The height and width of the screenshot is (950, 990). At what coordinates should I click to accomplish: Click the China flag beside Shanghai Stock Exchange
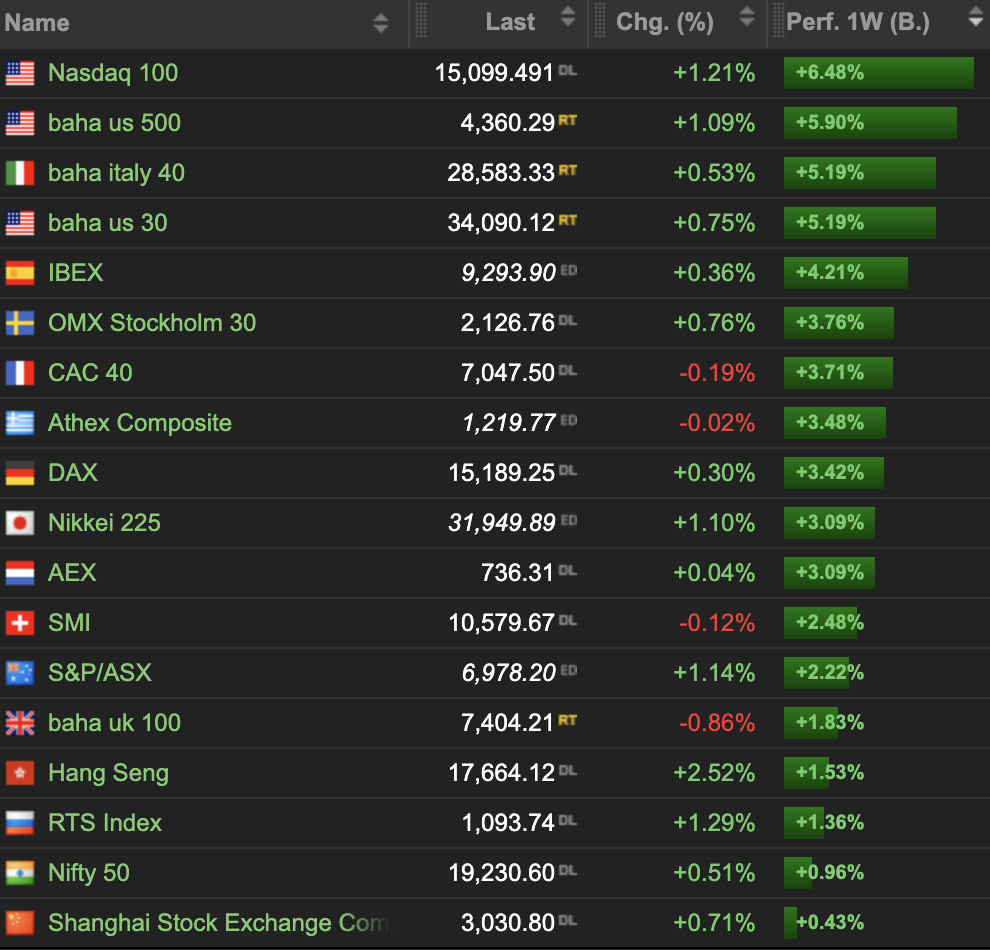20,922
